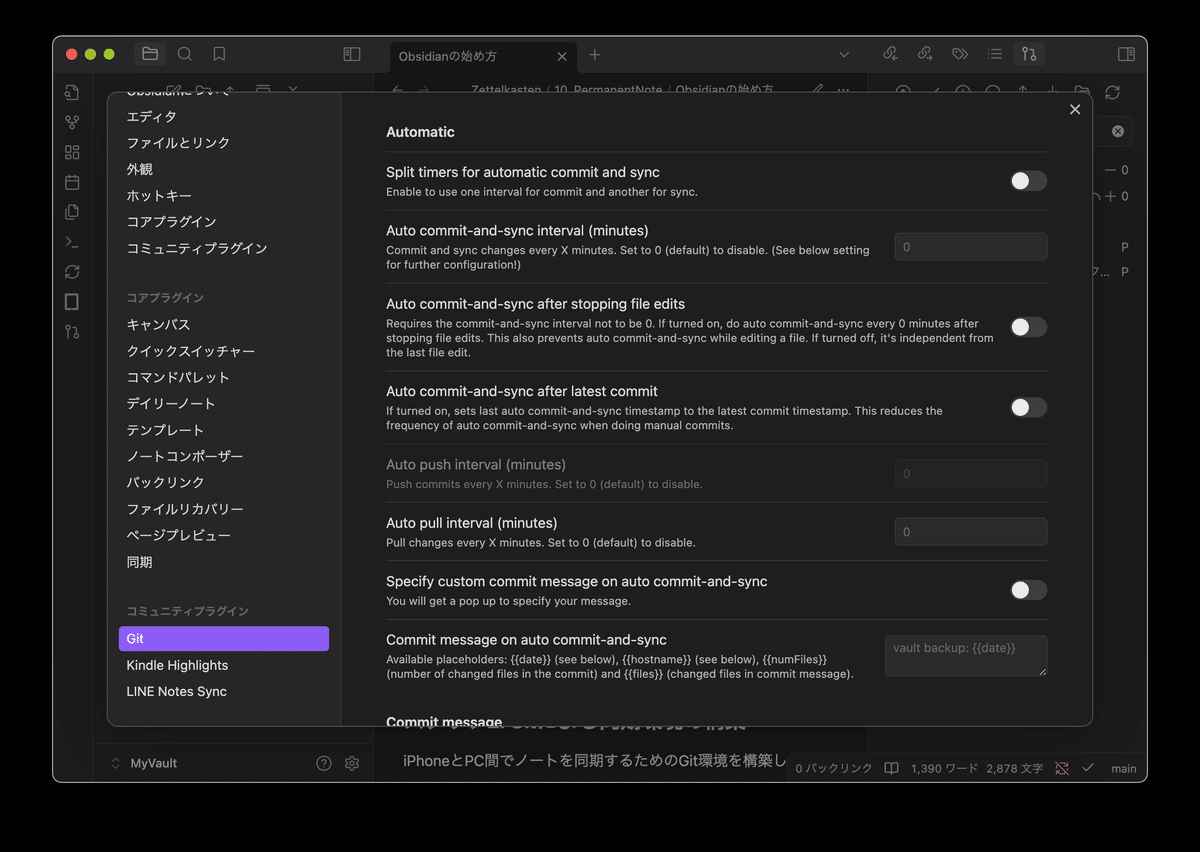
Task: Click the templates ribbon icon
Action: (x=72, y=212)
